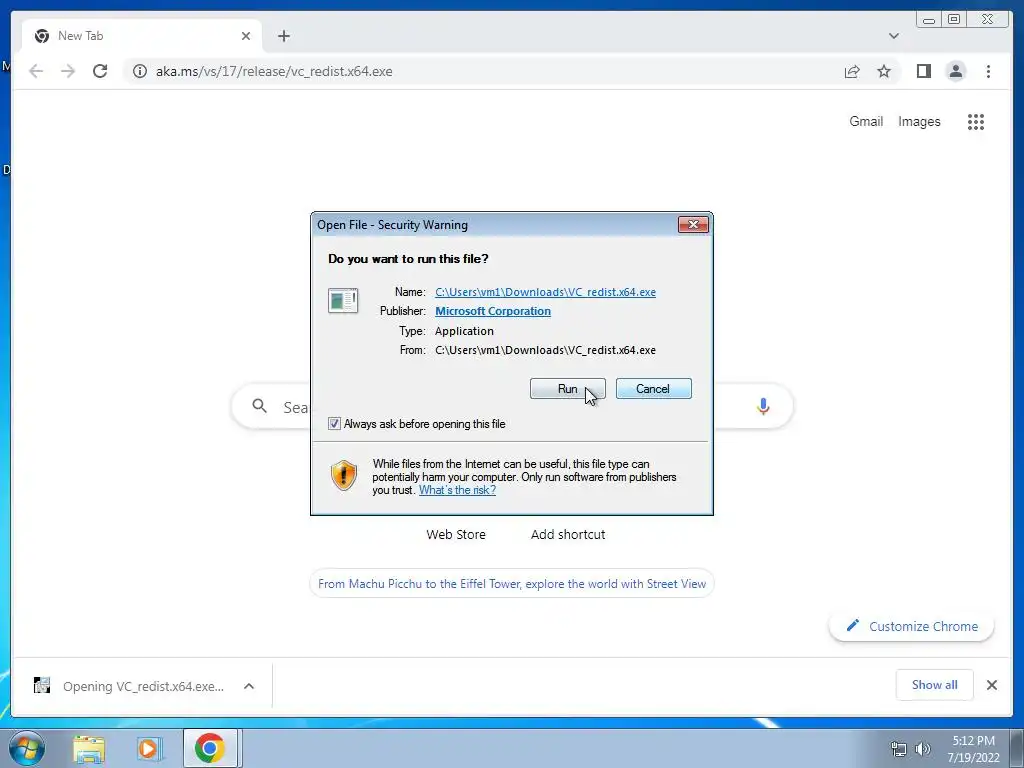Open the Windows Start menu
This screenshot has width=1024, height=768.
pyautogui.click(x=26, y=748)
